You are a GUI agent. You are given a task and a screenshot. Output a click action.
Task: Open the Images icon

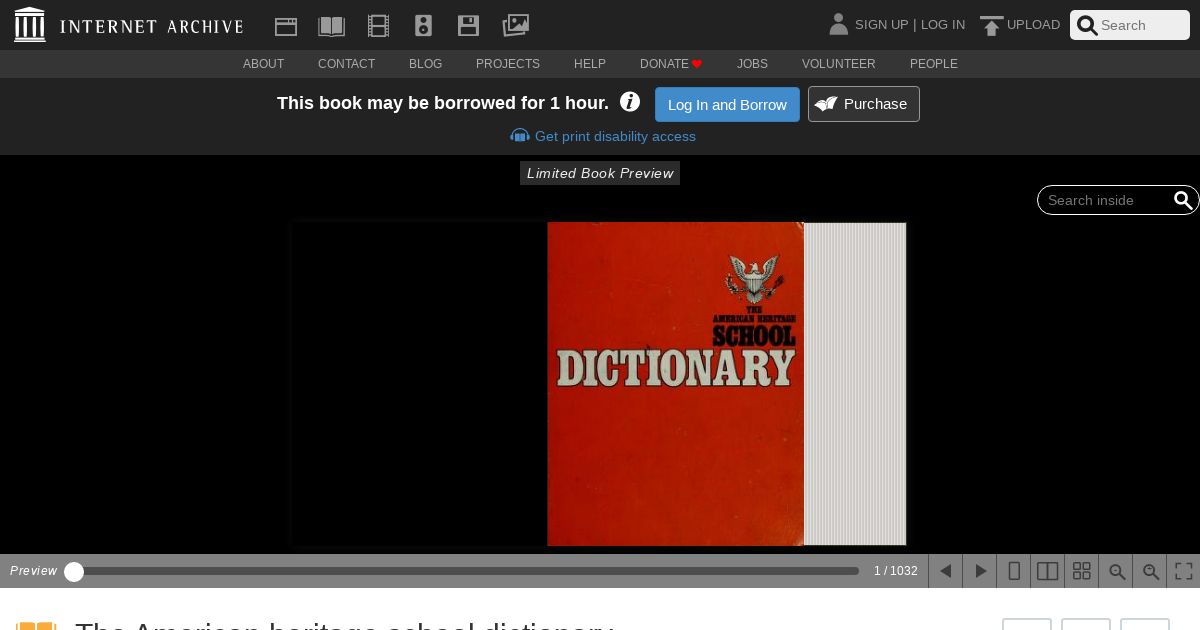[x=515, y=25]
